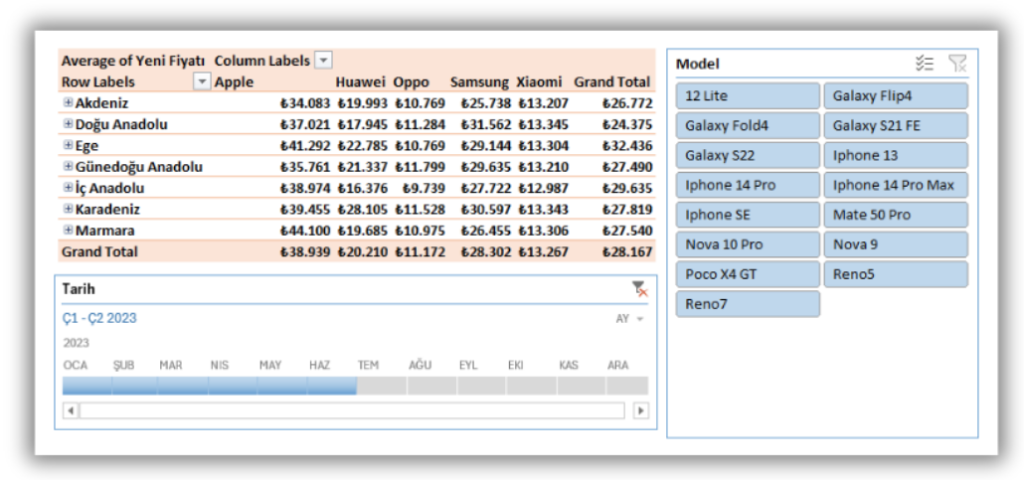
Task: Select HAZ month on the timeline
Action: [332, 385]
